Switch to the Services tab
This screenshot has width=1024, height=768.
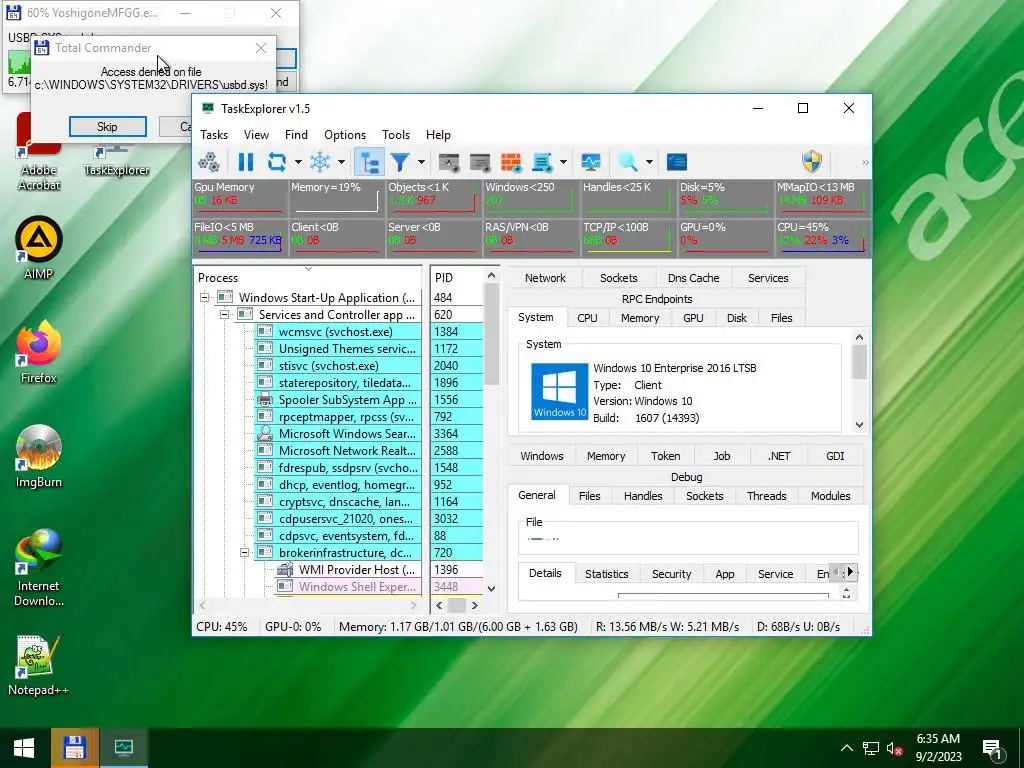coord(768,278)
